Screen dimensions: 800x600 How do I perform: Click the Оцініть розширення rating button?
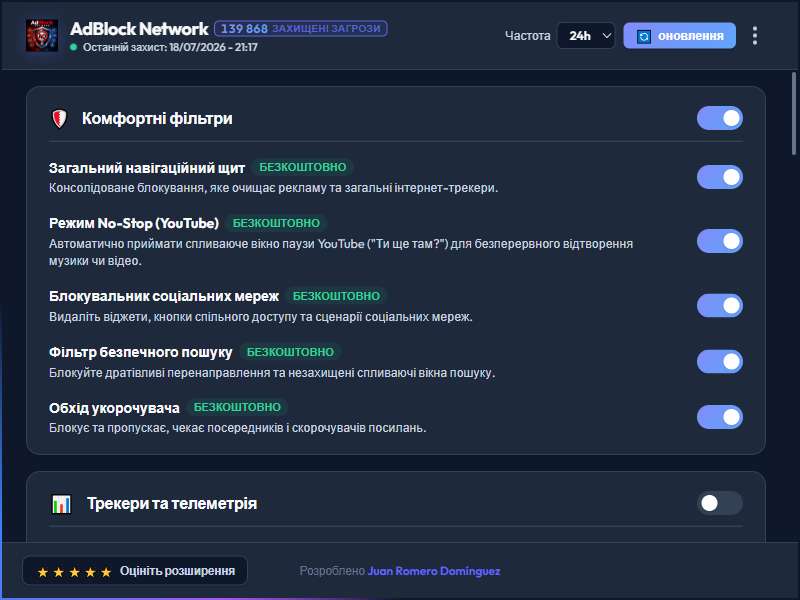(135, 570)
